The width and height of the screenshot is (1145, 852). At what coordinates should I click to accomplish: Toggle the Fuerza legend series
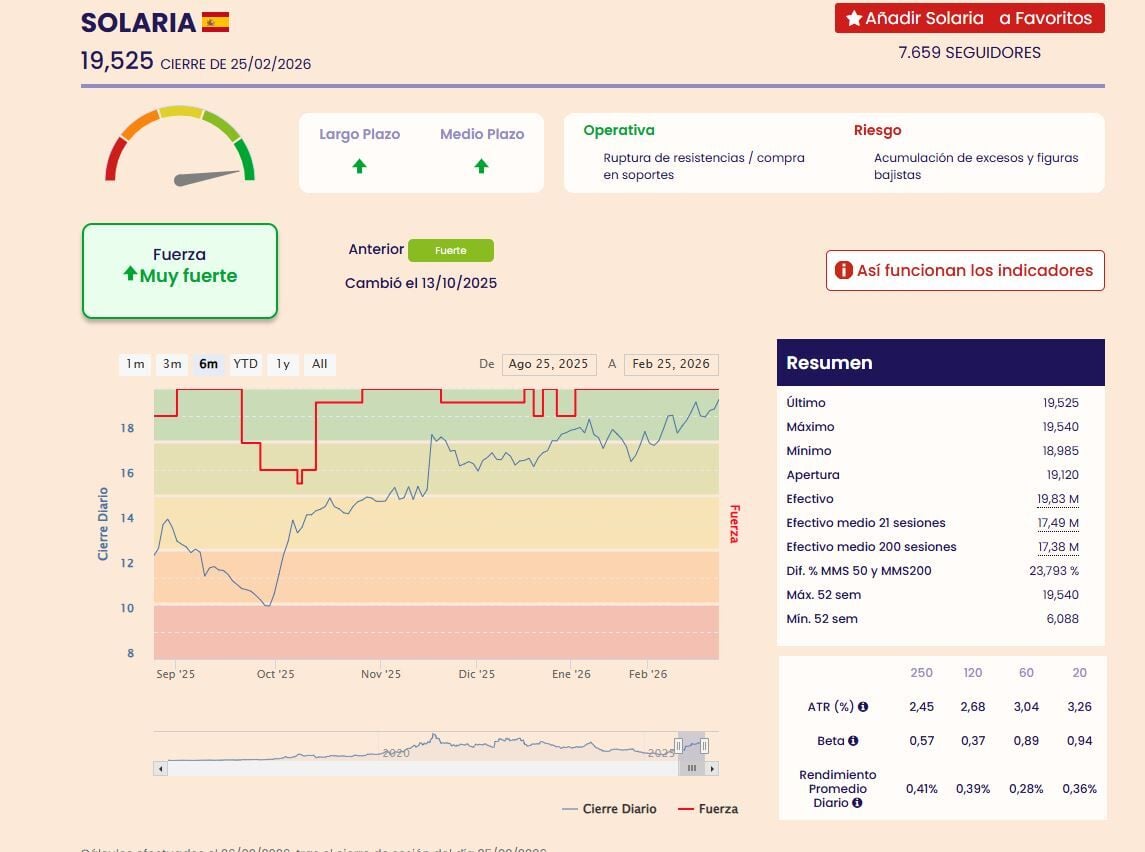[708, 809]
